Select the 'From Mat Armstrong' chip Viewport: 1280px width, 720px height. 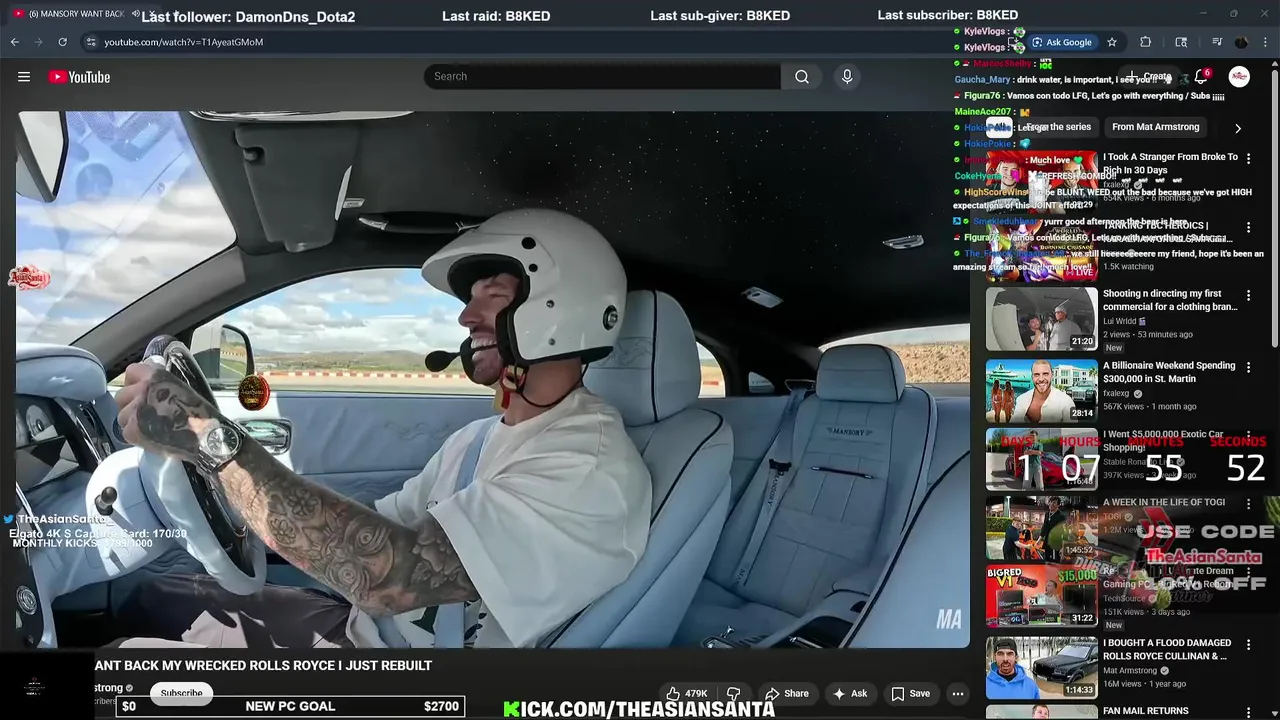pos(1155,127)
